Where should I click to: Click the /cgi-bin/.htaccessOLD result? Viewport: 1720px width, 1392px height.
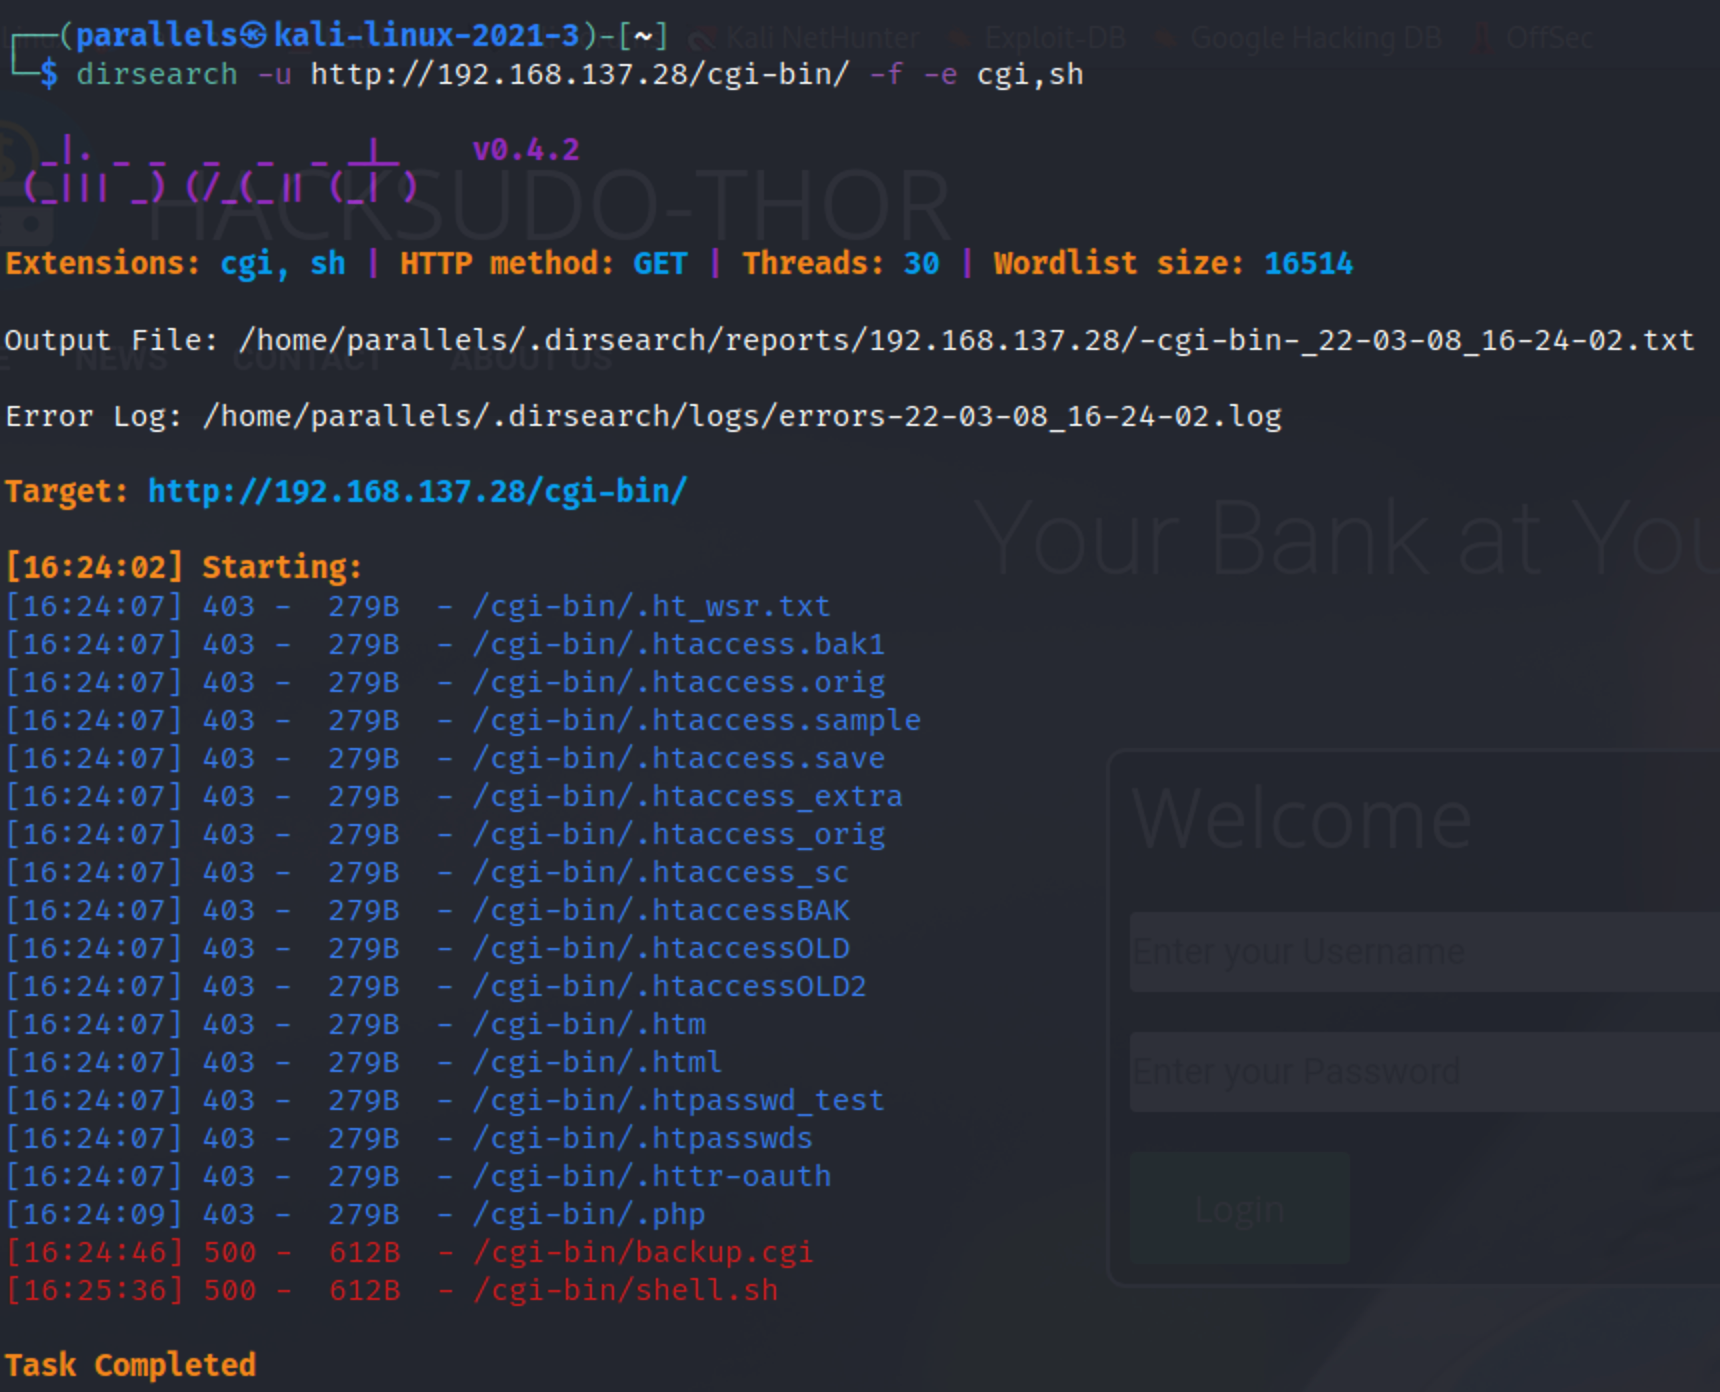[660, 948]
